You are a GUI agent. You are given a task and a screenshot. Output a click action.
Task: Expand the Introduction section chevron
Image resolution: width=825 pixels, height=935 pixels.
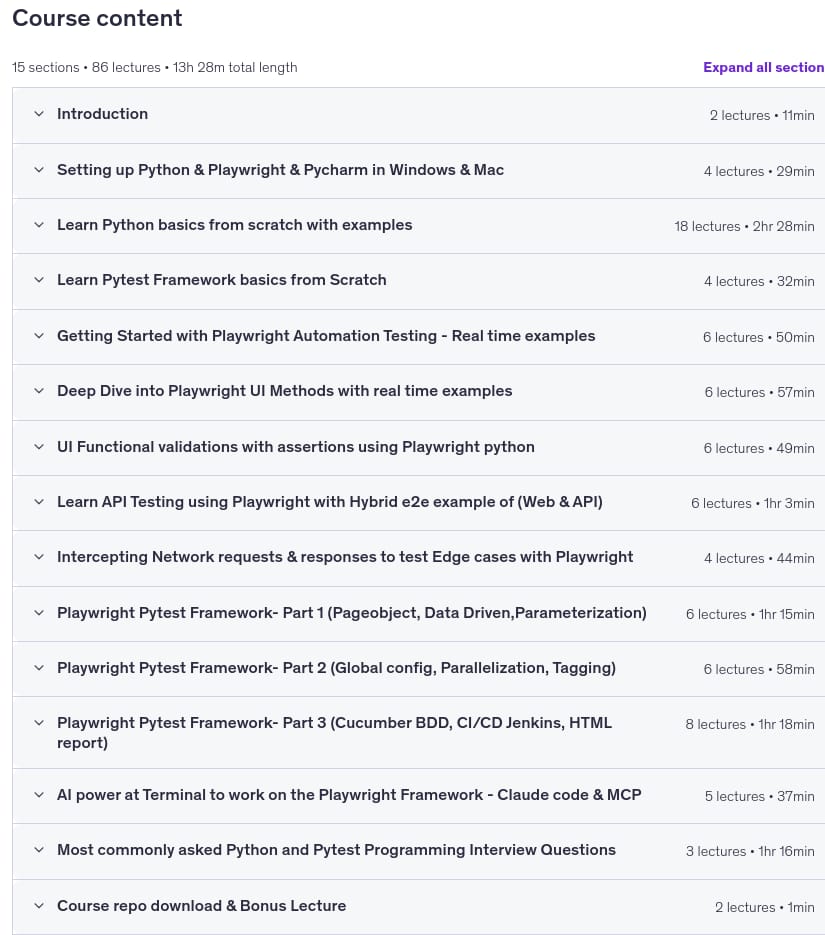pos(39,114)
